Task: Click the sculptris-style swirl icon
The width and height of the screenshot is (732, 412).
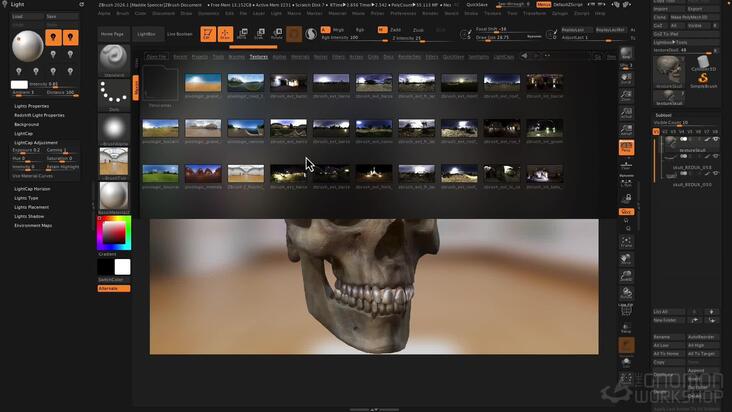Action: click(311, 34)
